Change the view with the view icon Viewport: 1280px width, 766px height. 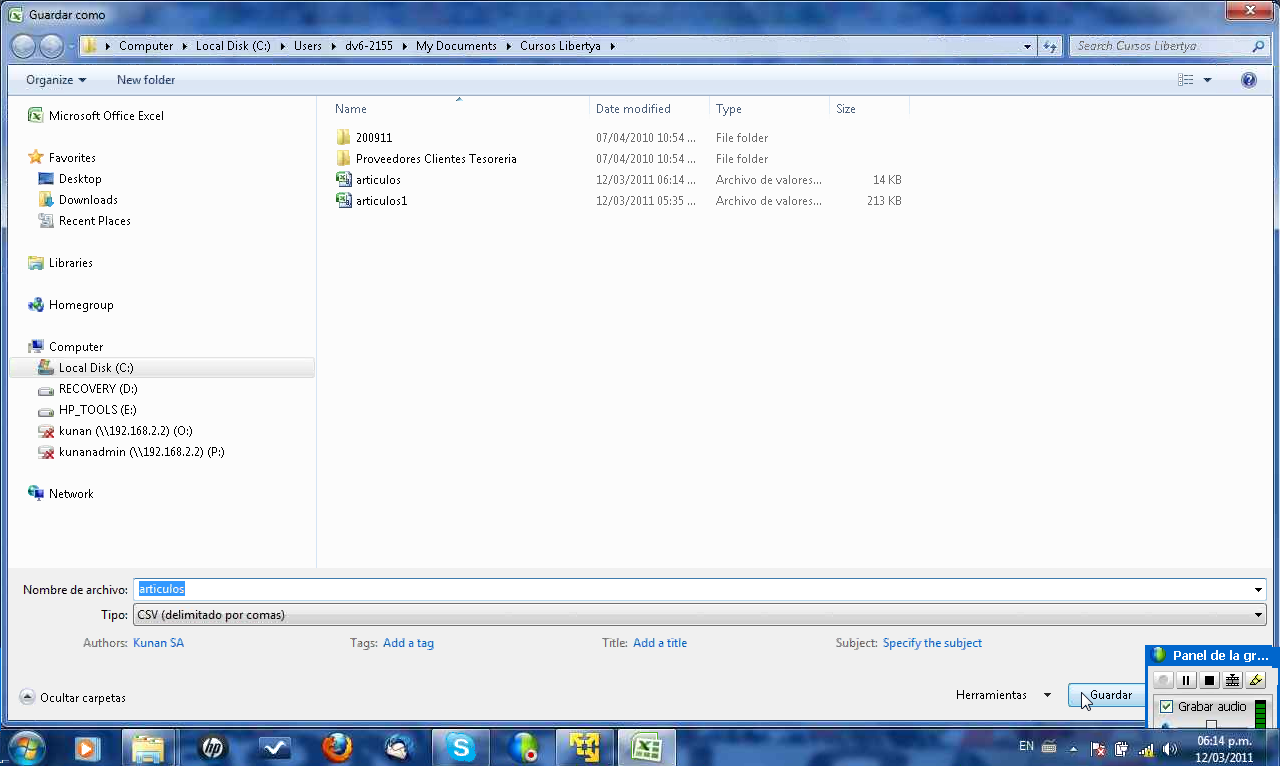[1186, 80]
